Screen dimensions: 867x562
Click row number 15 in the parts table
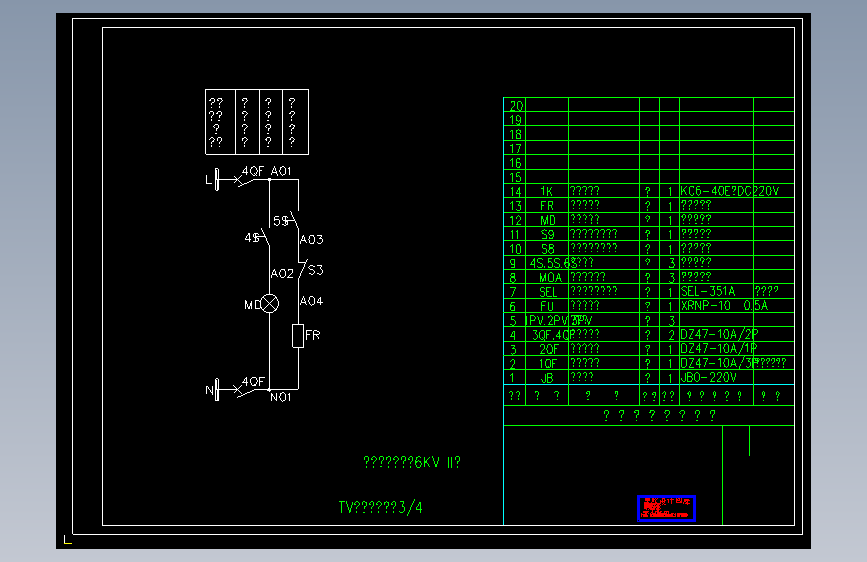pyautogui.click(x=515, y=178)
